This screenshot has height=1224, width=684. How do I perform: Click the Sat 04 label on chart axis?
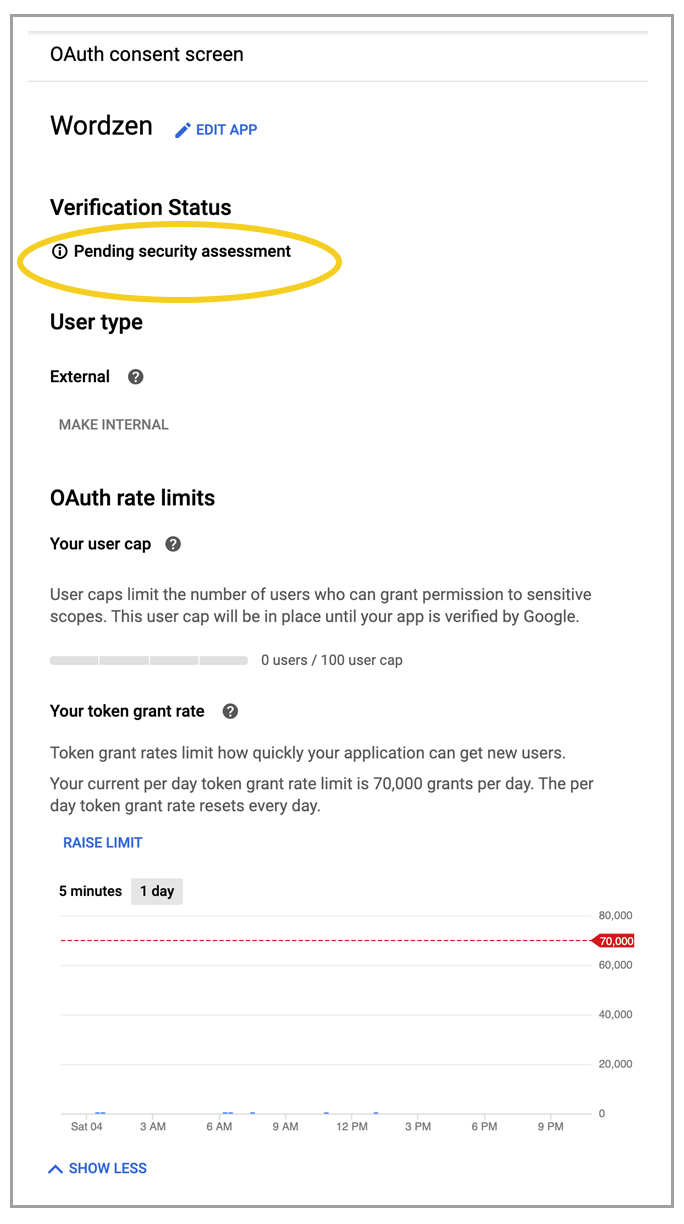[87, 1126]
